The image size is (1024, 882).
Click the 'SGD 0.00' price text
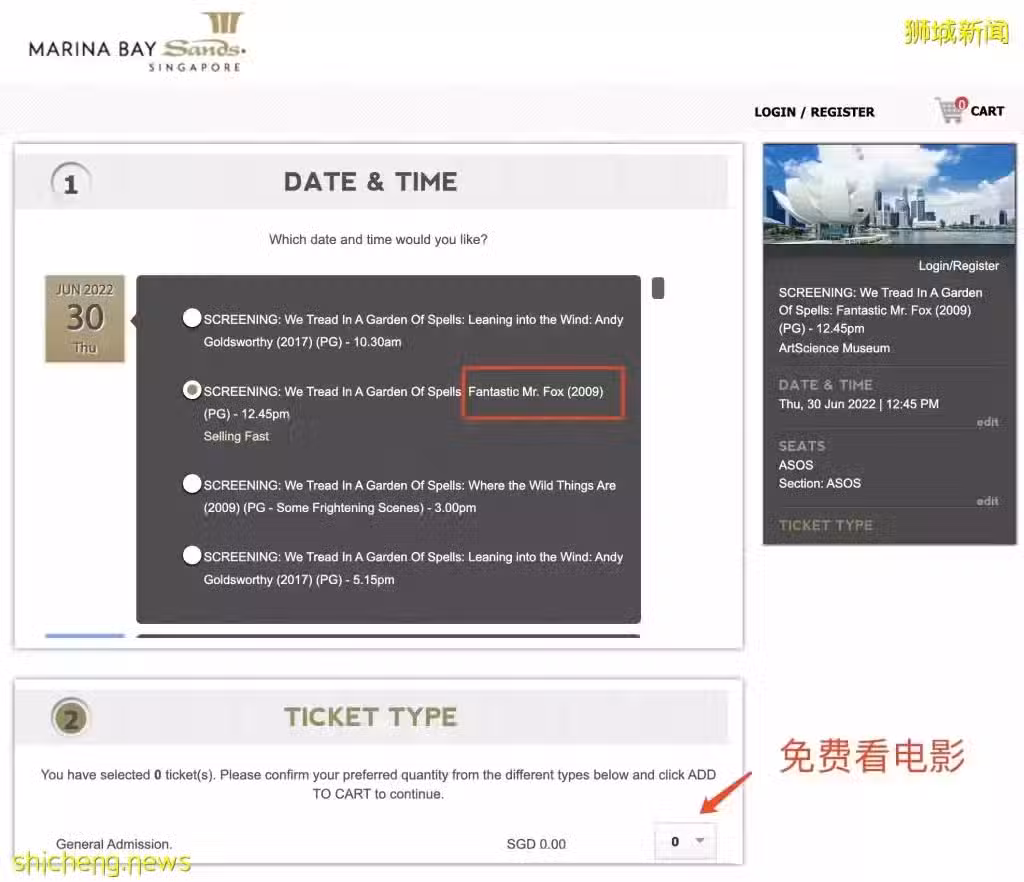536,844
